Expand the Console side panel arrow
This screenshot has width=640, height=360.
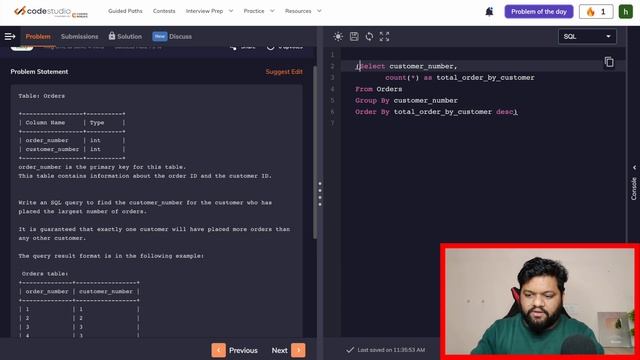tap(634, 167)
